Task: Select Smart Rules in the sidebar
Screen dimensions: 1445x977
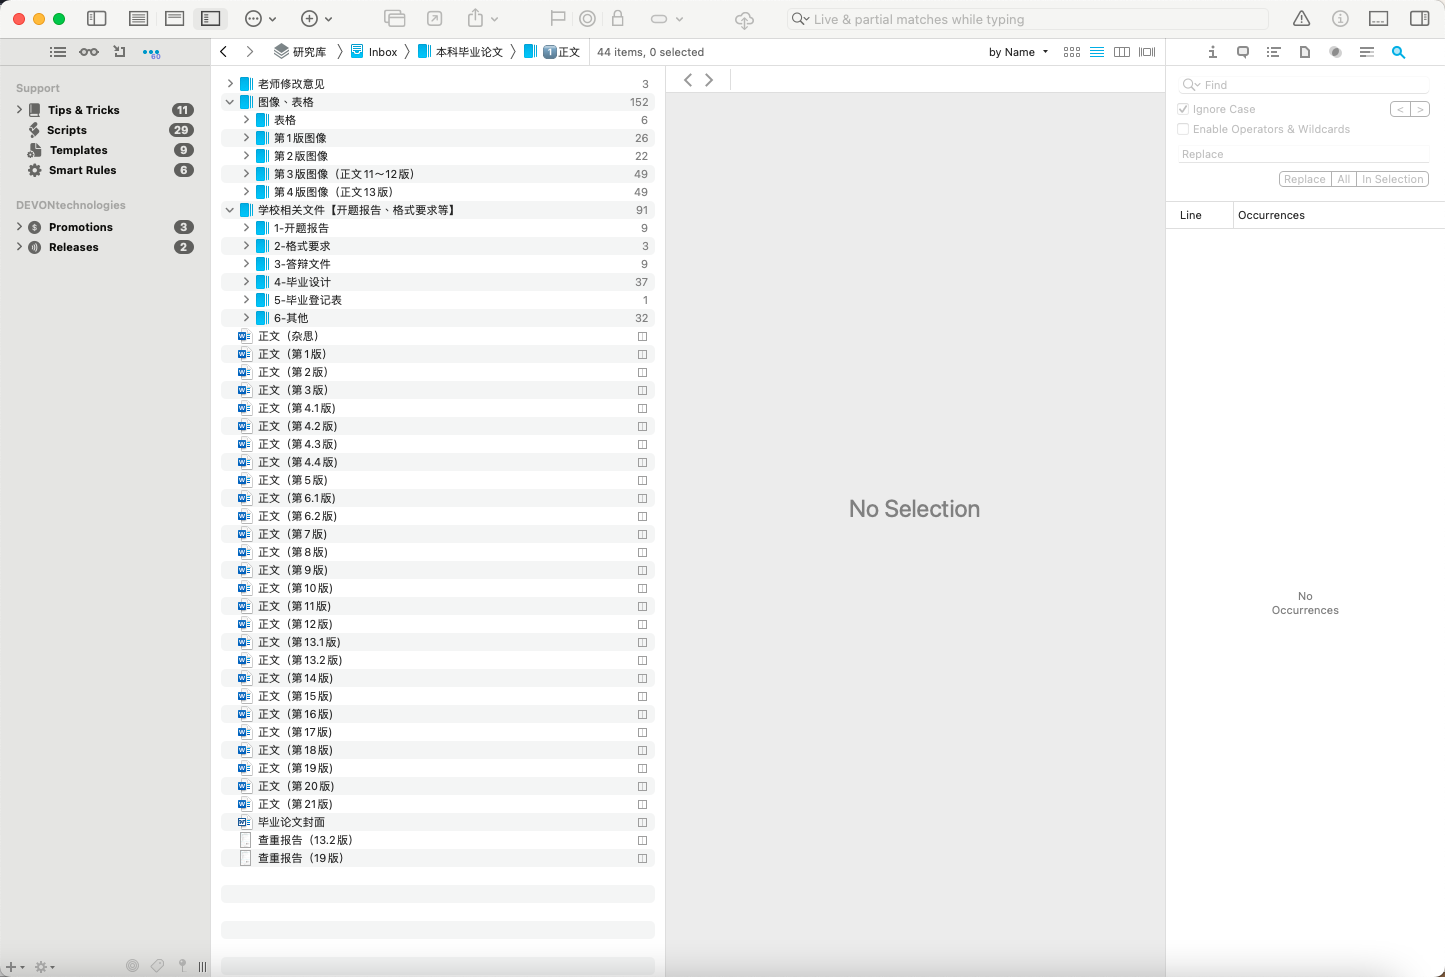Action: (x=82, y=170)
